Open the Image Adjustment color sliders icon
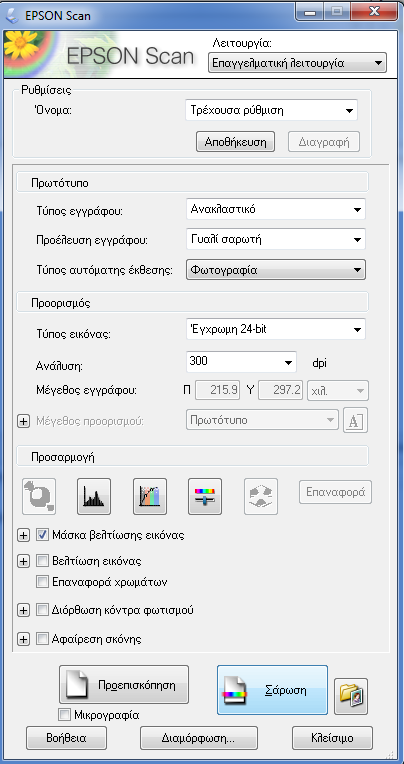The width and height of the screenshot is (404, 764). click(205, 496)
